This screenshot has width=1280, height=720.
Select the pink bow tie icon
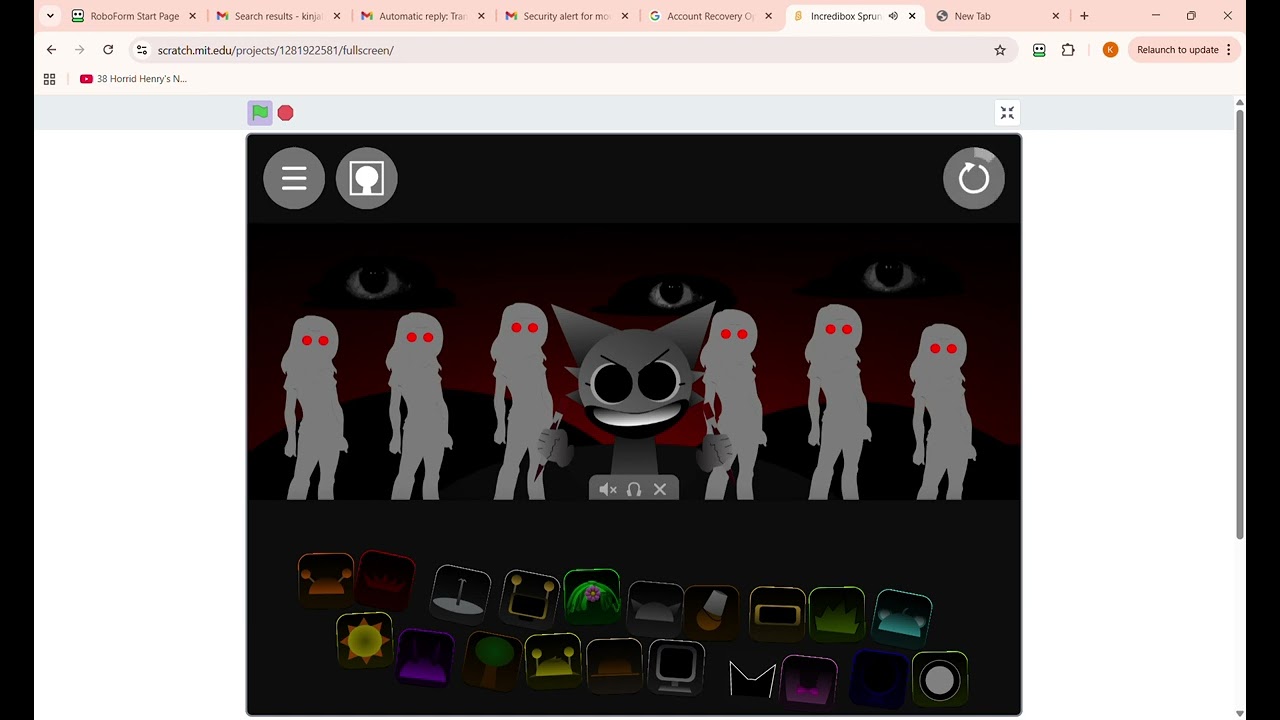pyautogui.click(x=809, y=681)
